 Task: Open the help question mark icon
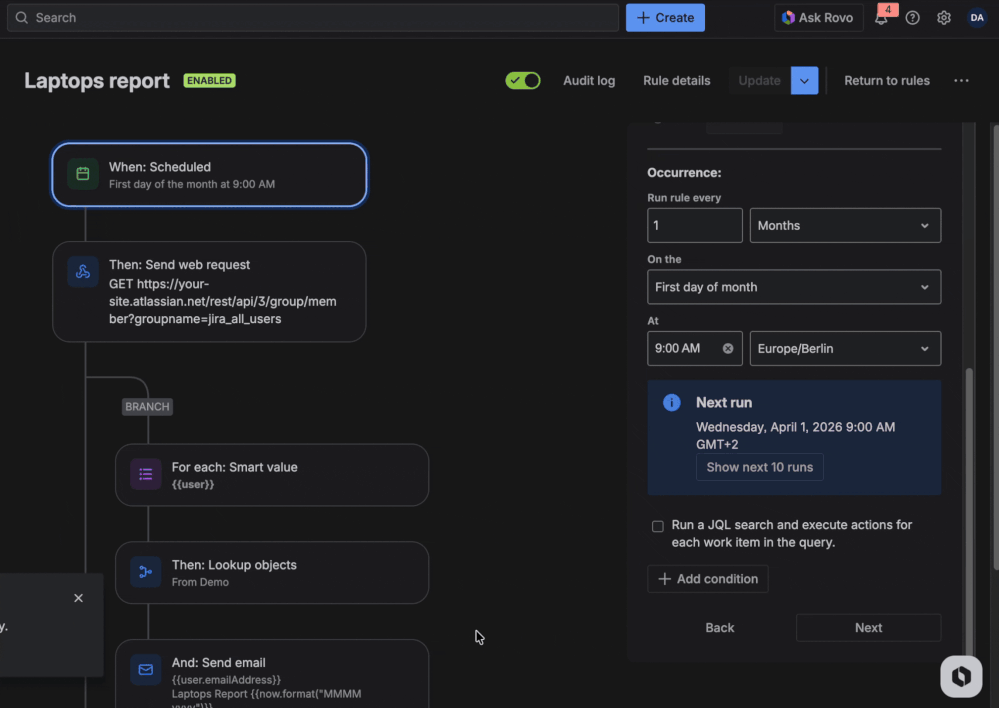[912, 18]
